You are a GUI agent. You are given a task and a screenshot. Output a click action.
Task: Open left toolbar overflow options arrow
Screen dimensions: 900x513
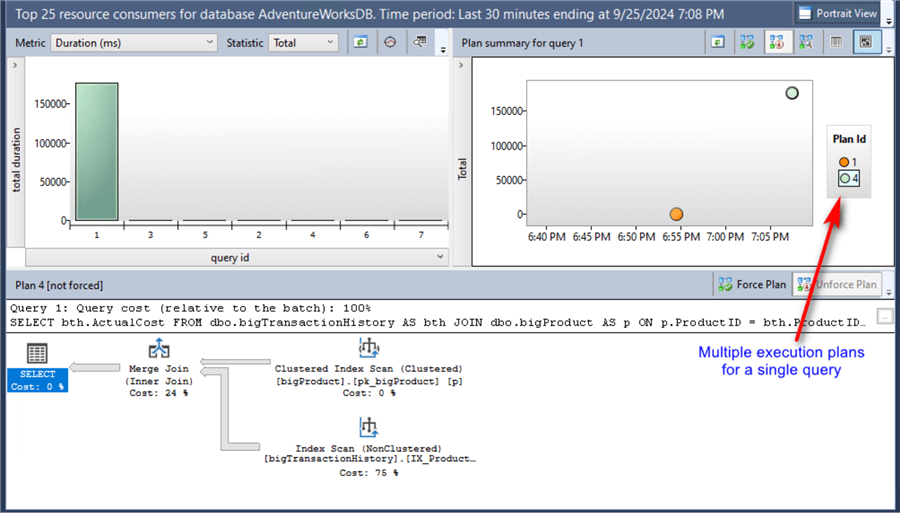pyautogui.click(x=443, y=50)
